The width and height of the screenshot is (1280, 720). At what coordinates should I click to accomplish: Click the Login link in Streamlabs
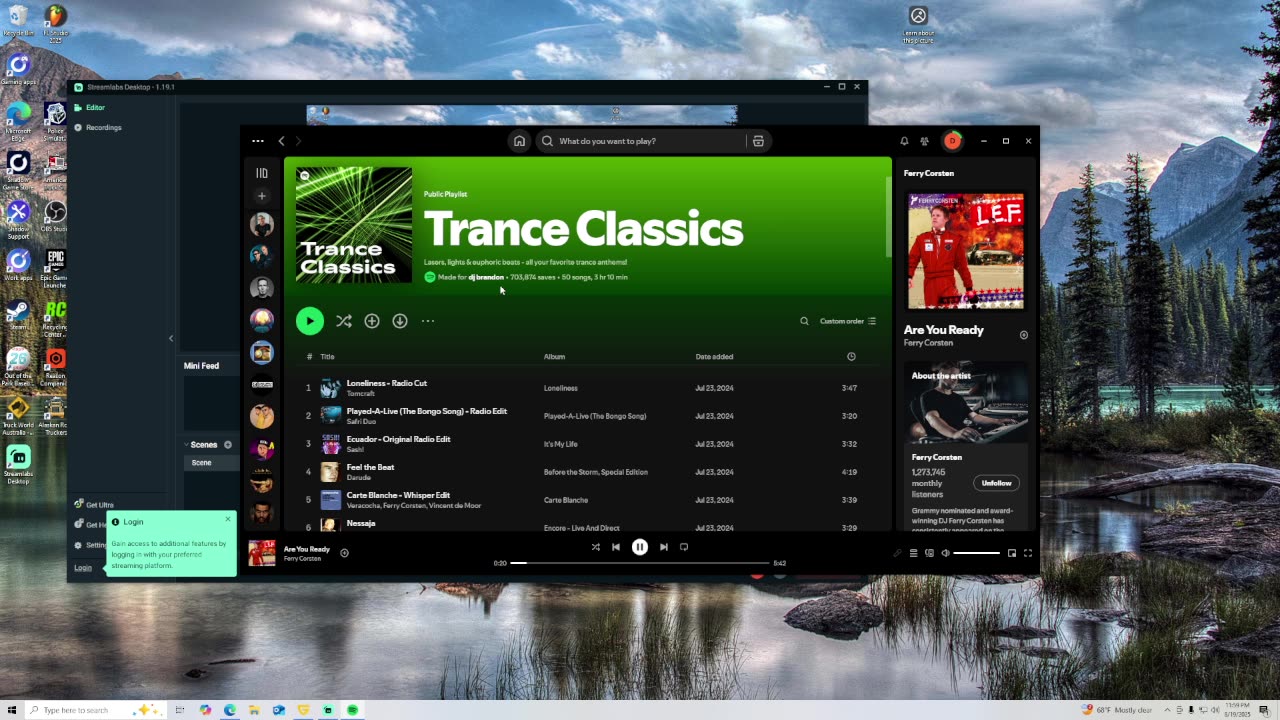(x=83, y=568)
